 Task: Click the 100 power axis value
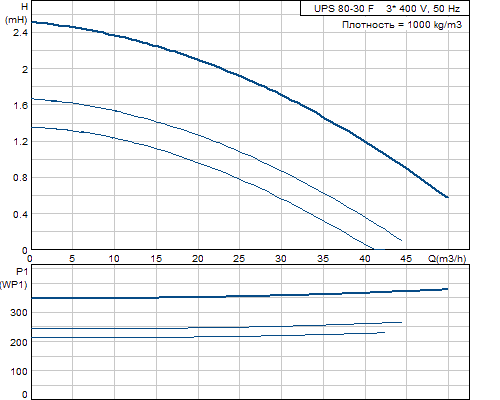[x=19, y=371]
